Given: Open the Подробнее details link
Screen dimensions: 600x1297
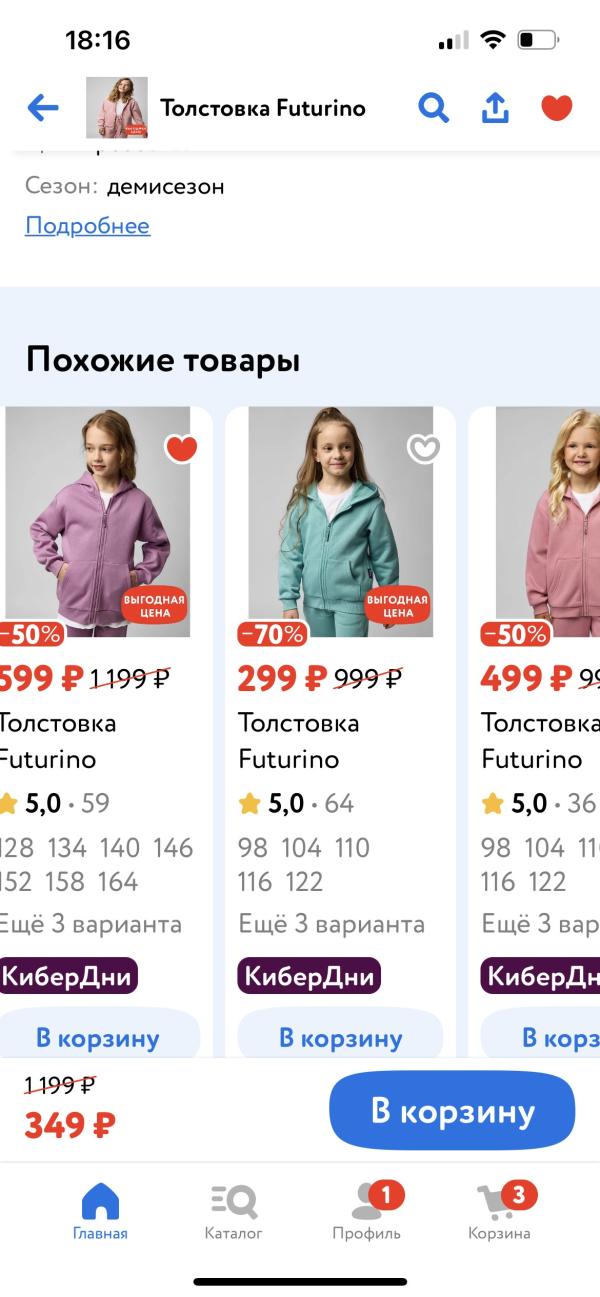Looking at the screenshot, I should click(87, 225).
